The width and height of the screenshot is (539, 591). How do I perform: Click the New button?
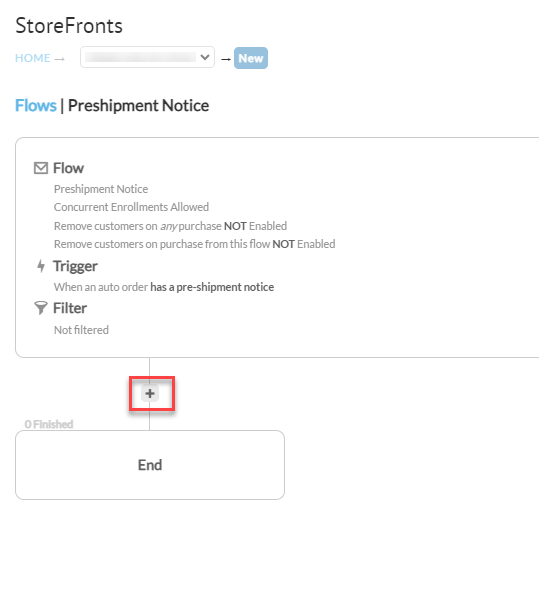coord(251,58)
